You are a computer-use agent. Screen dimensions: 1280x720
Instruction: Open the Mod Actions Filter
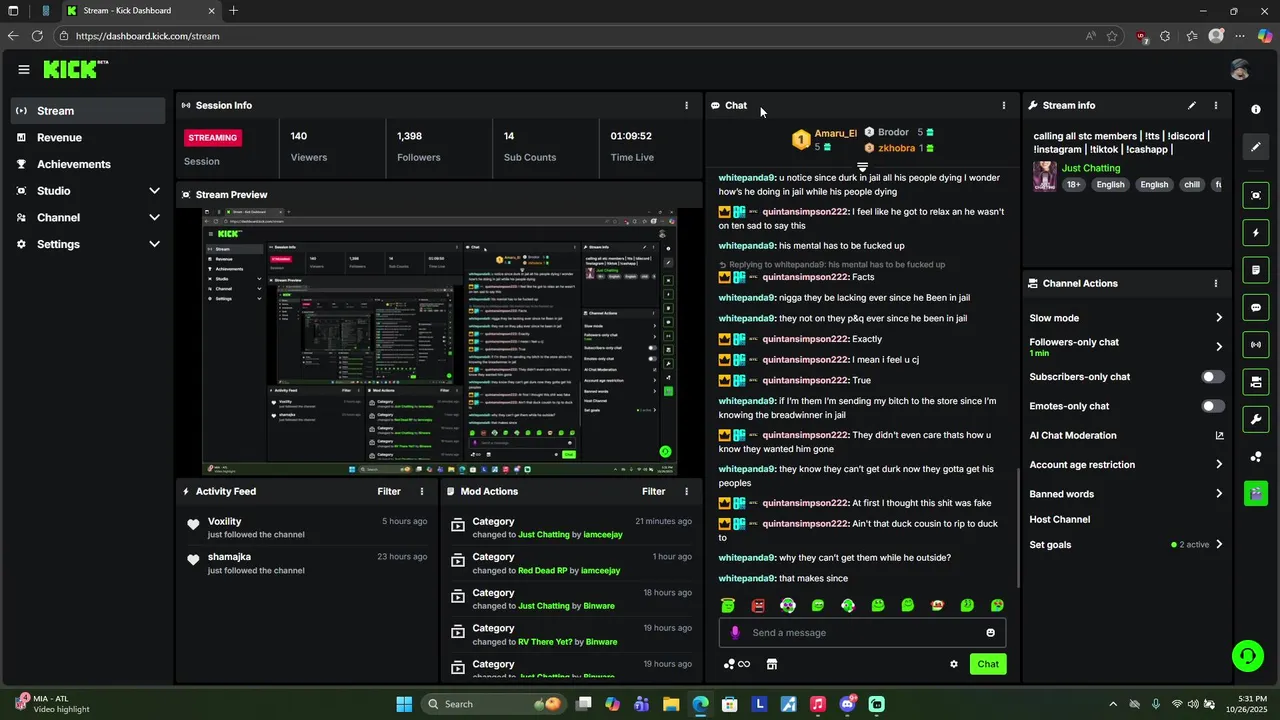pyautogui.click(x=653, y=491)
